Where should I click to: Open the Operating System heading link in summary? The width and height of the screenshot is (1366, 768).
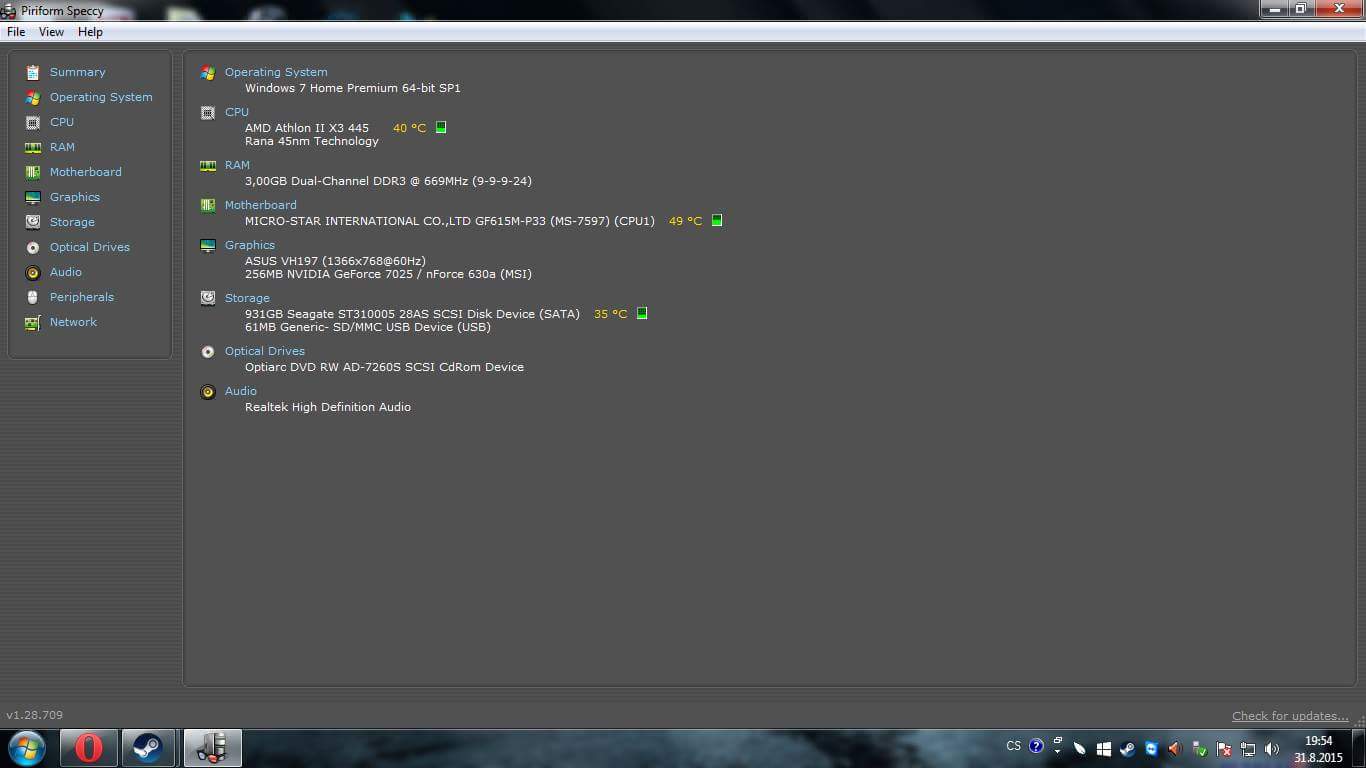[x=276, y=72]
